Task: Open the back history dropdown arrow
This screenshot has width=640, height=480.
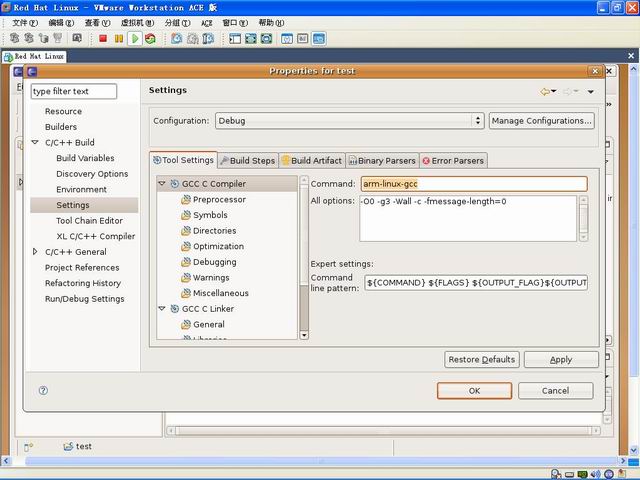Action: coord(553,91)
